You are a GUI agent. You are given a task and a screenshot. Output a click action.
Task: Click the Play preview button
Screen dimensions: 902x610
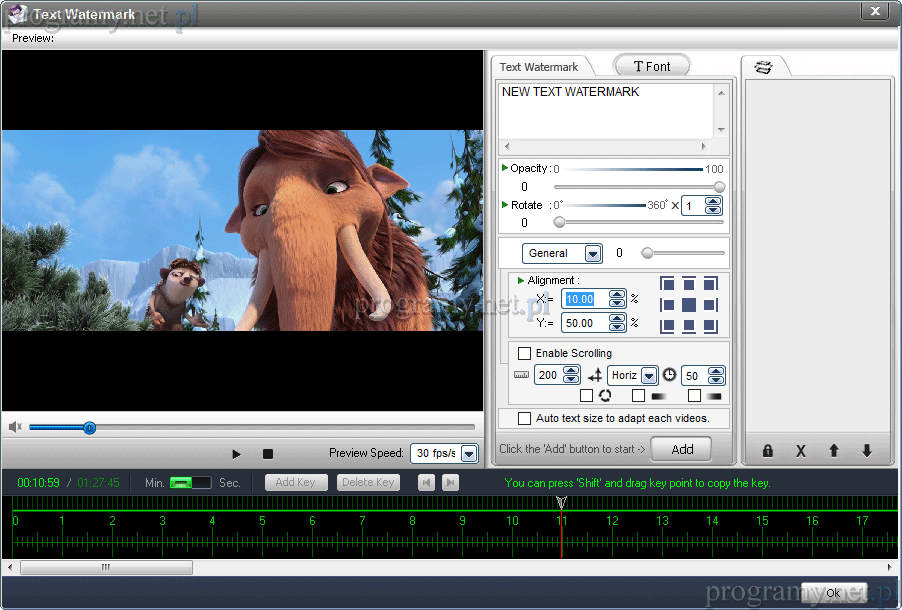pos(236,454)
